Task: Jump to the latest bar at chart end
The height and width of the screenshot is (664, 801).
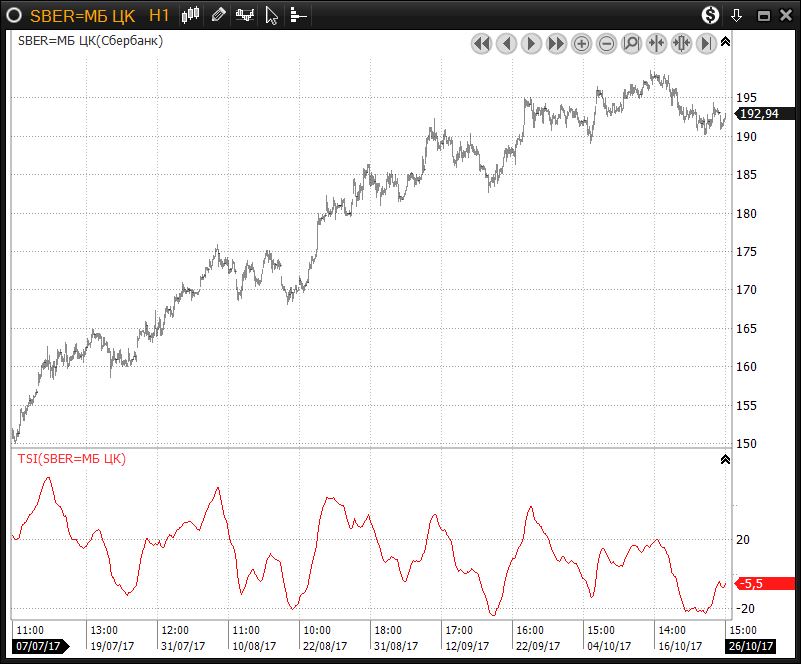Action: pos(706,43)
